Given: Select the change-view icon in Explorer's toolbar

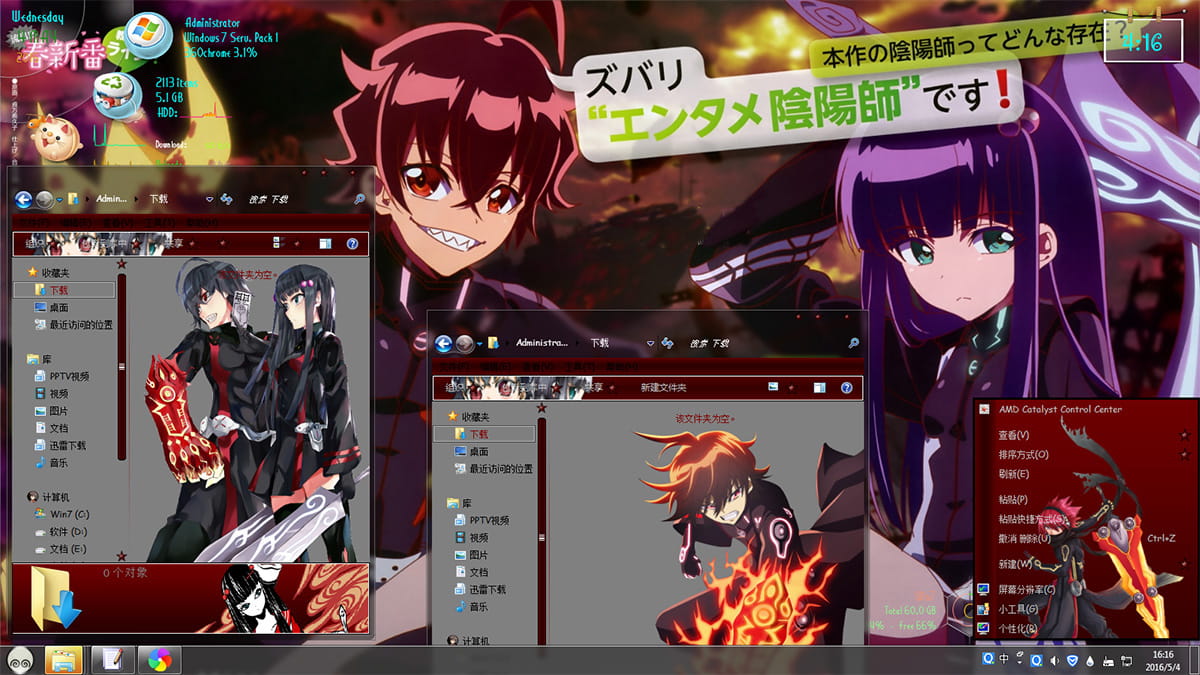Looking at the screenshot, I should point(772,386).
